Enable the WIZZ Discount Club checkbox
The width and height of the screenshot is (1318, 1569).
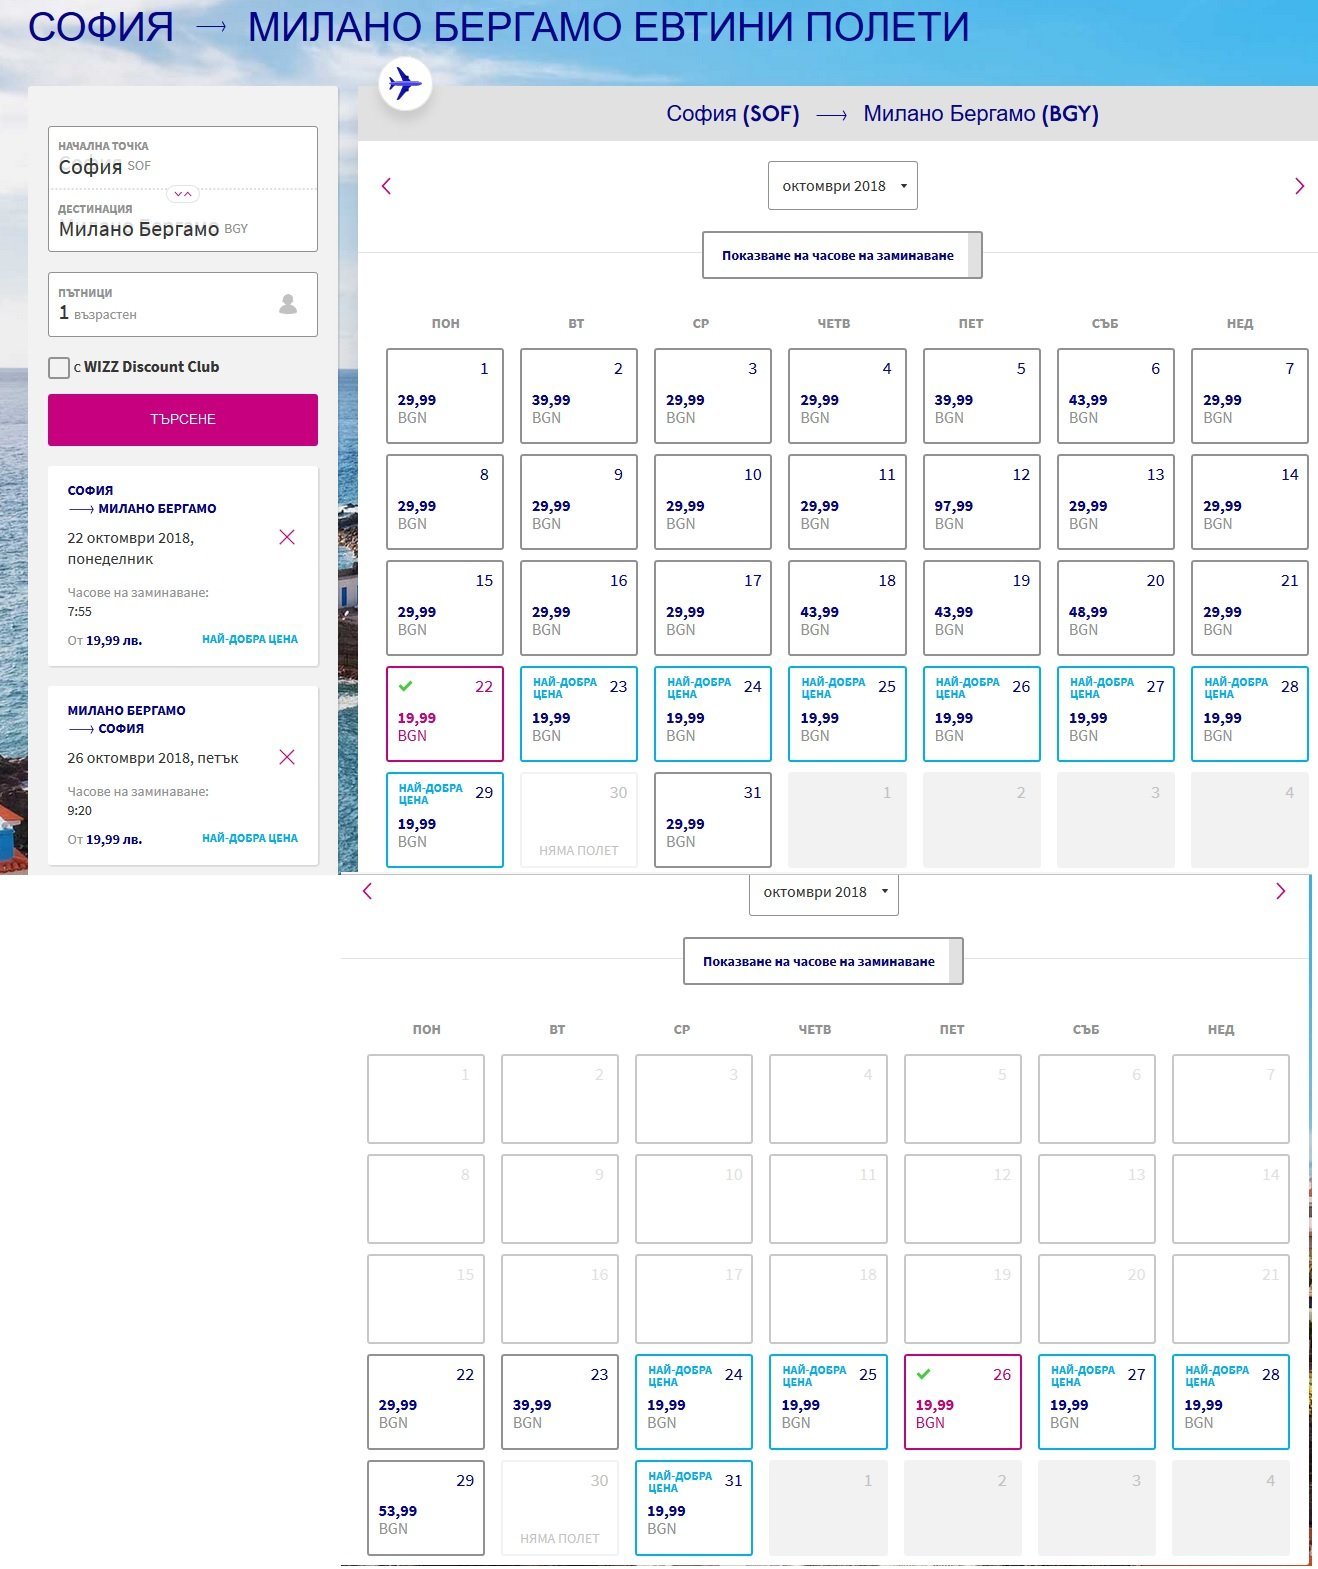[59, 368]
